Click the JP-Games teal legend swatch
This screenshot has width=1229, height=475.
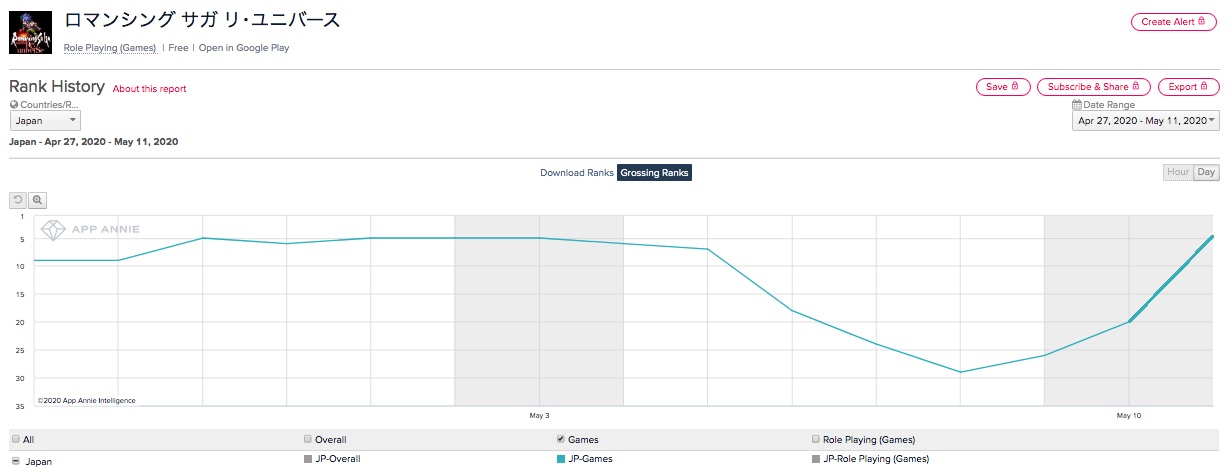tap(561, 459)
